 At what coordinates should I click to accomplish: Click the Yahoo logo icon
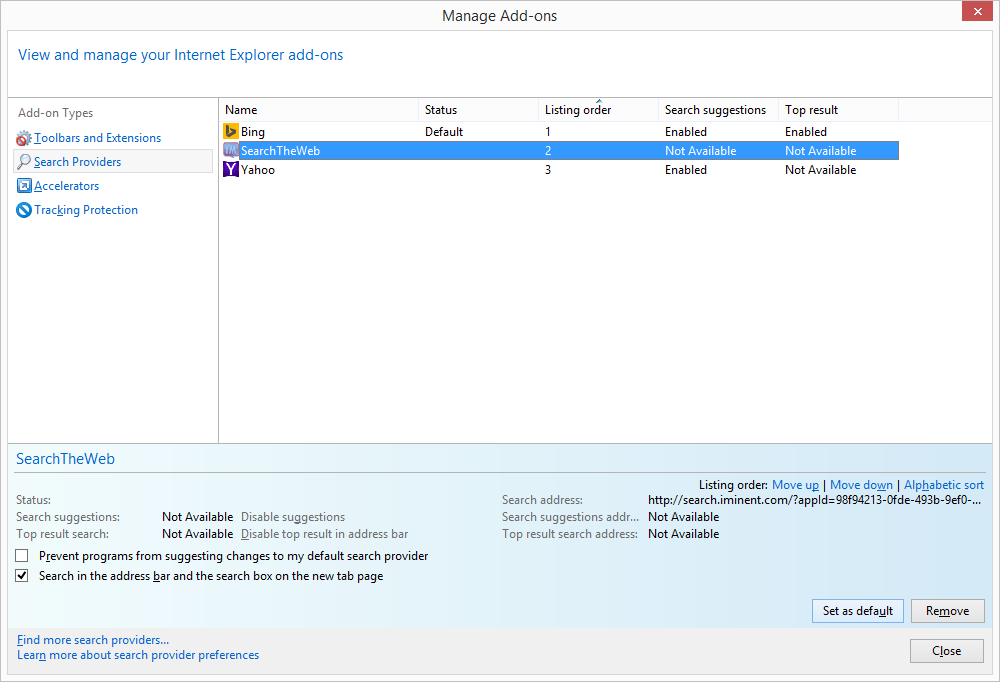[231, 170]
